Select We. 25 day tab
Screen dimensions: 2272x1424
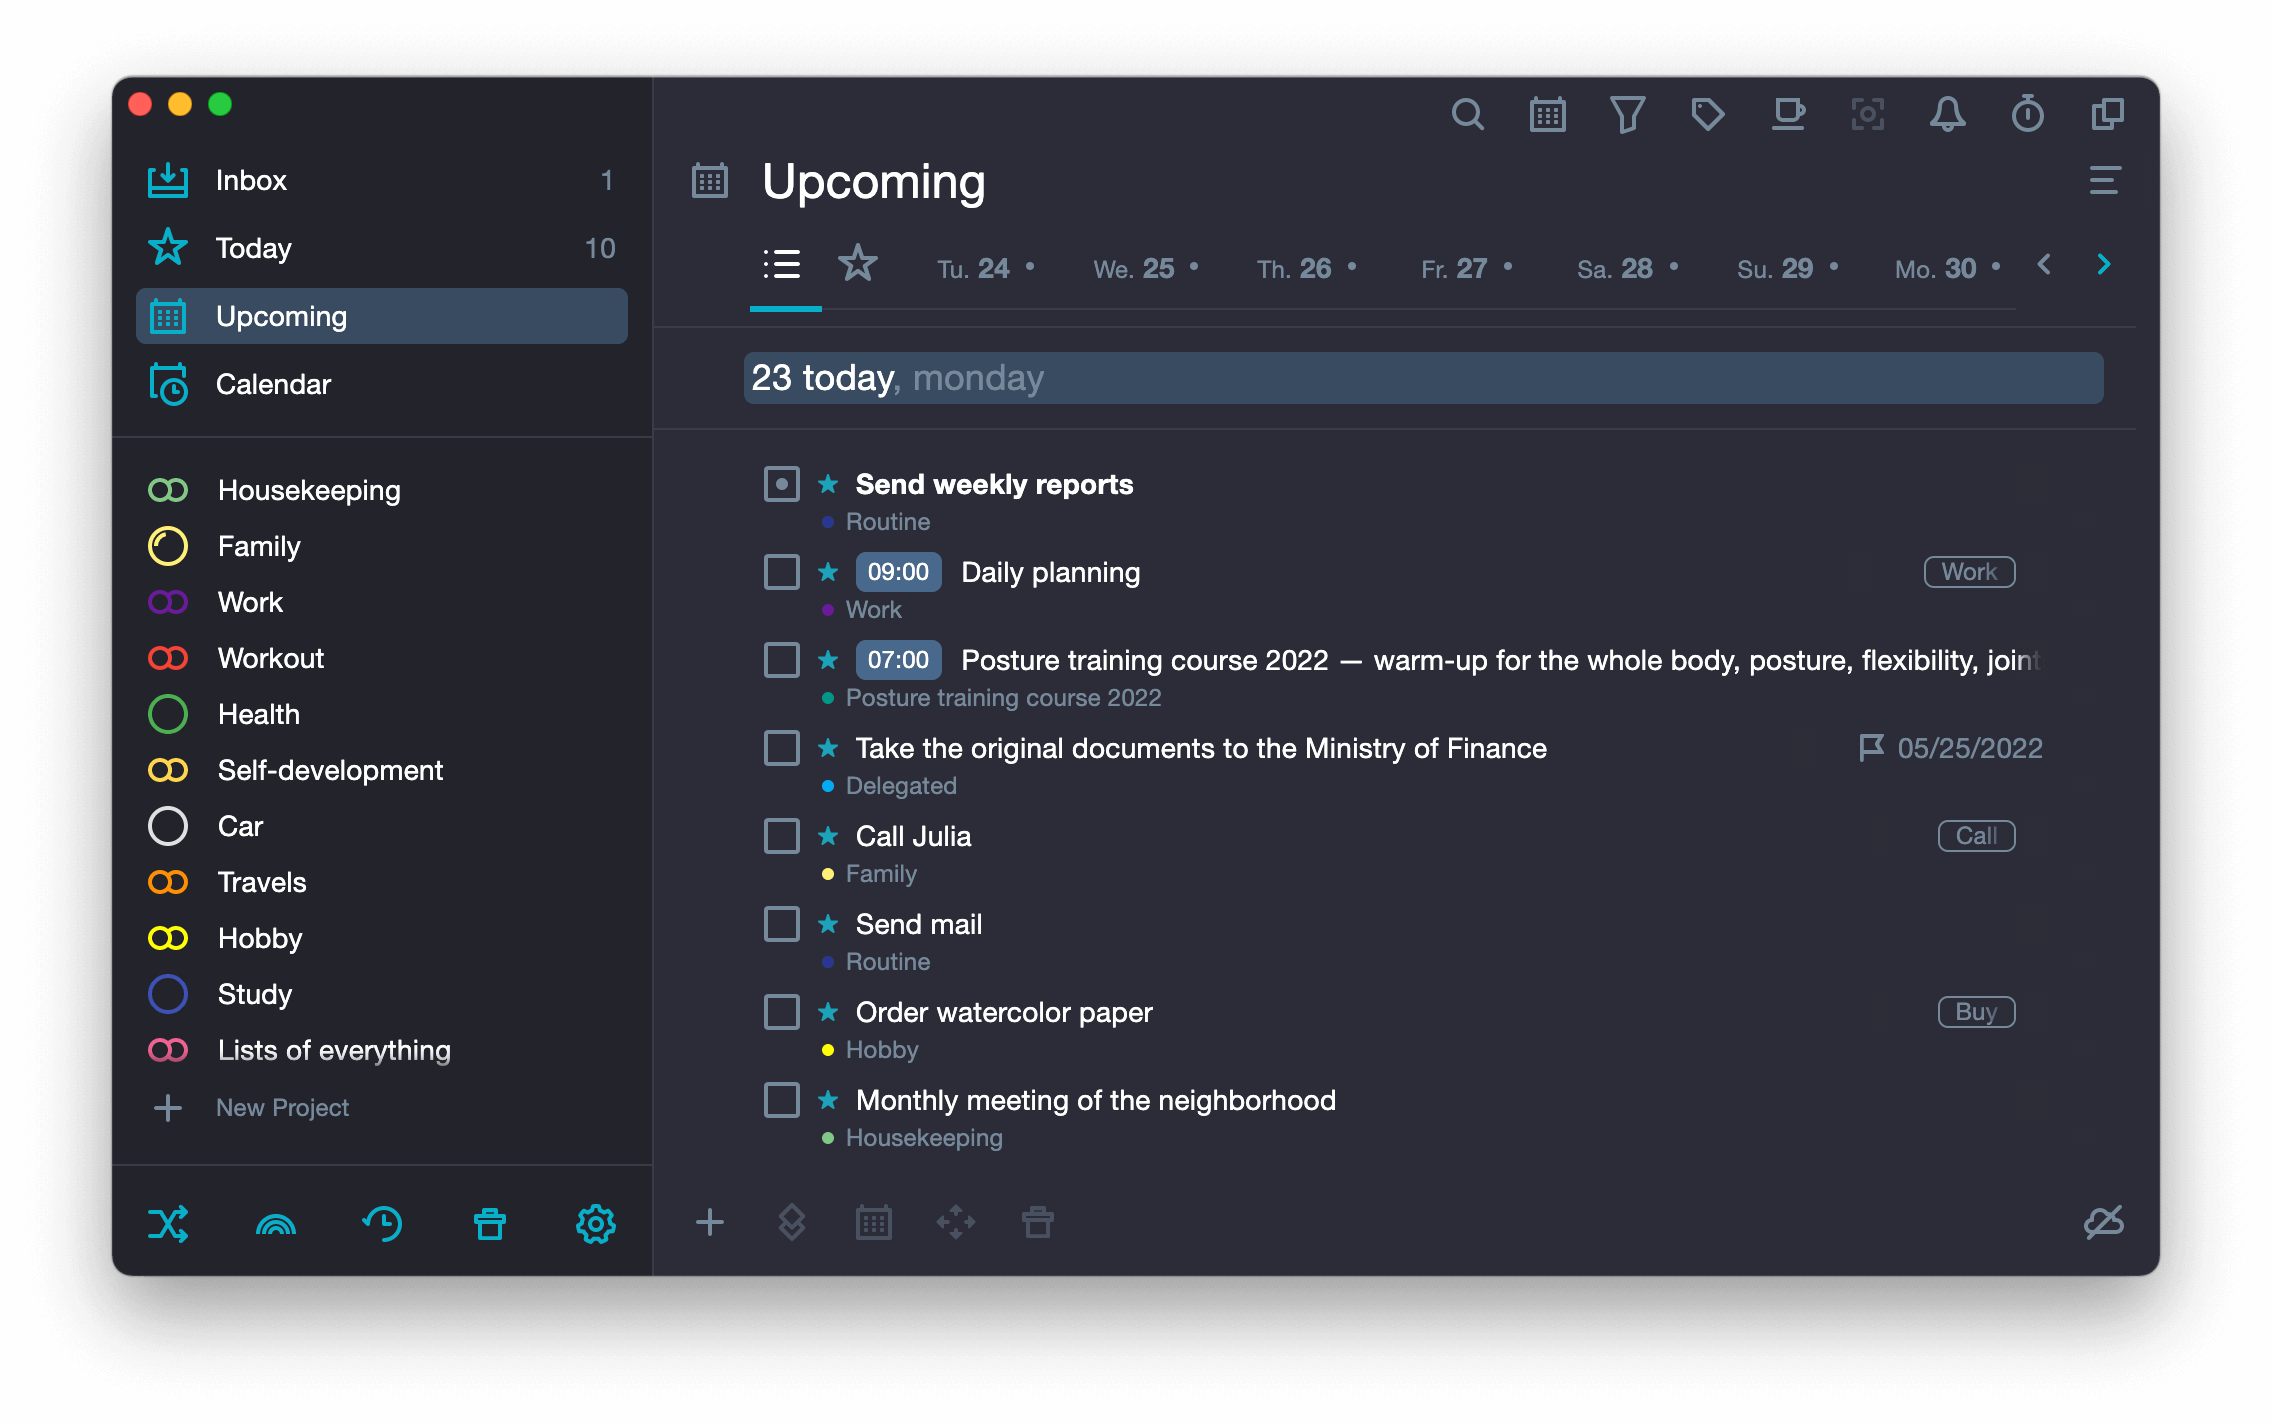(1145, 268)
